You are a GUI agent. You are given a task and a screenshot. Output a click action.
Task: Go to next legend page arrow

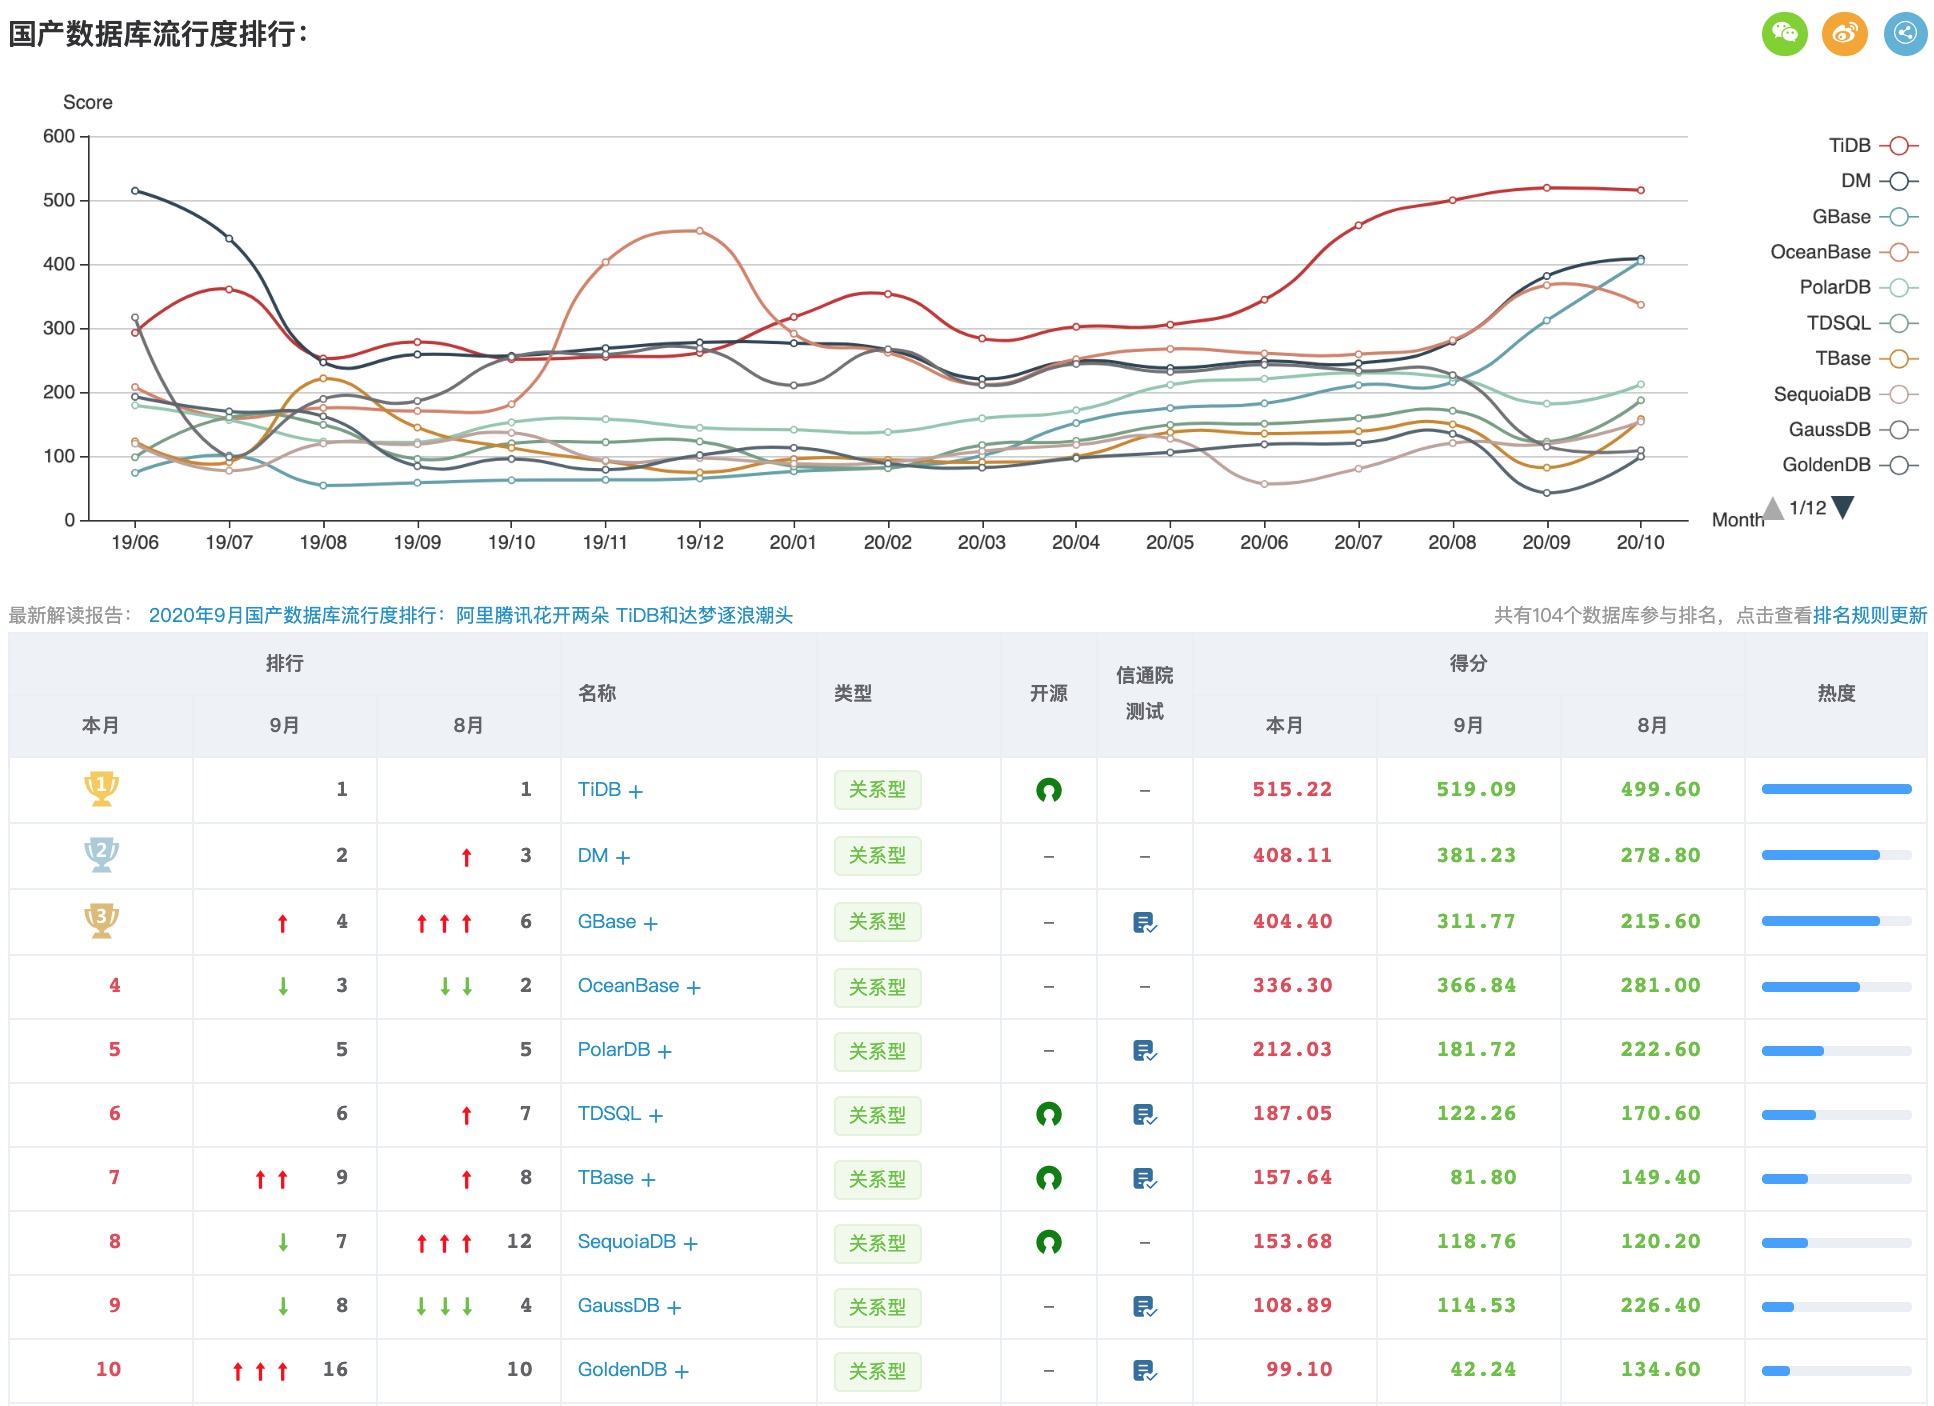[x=1842, y=507]
